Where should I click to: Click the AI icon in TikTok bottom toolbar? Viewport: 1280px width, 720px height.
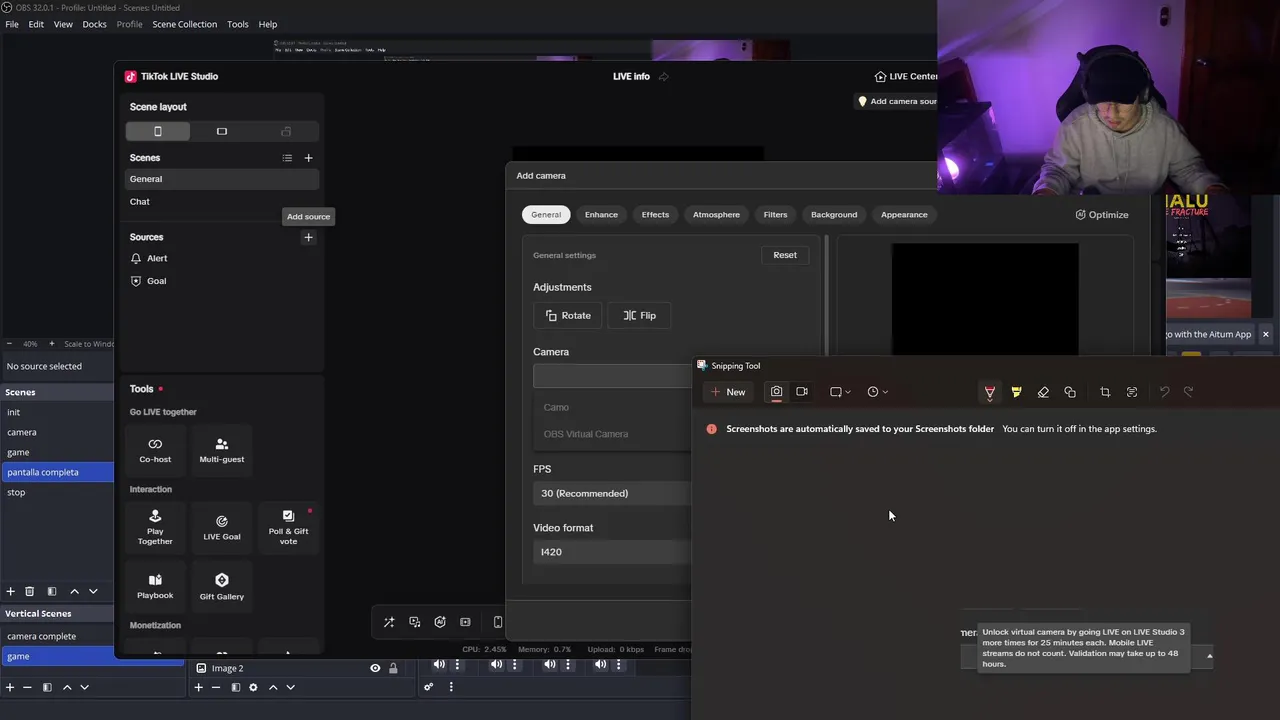440,622
